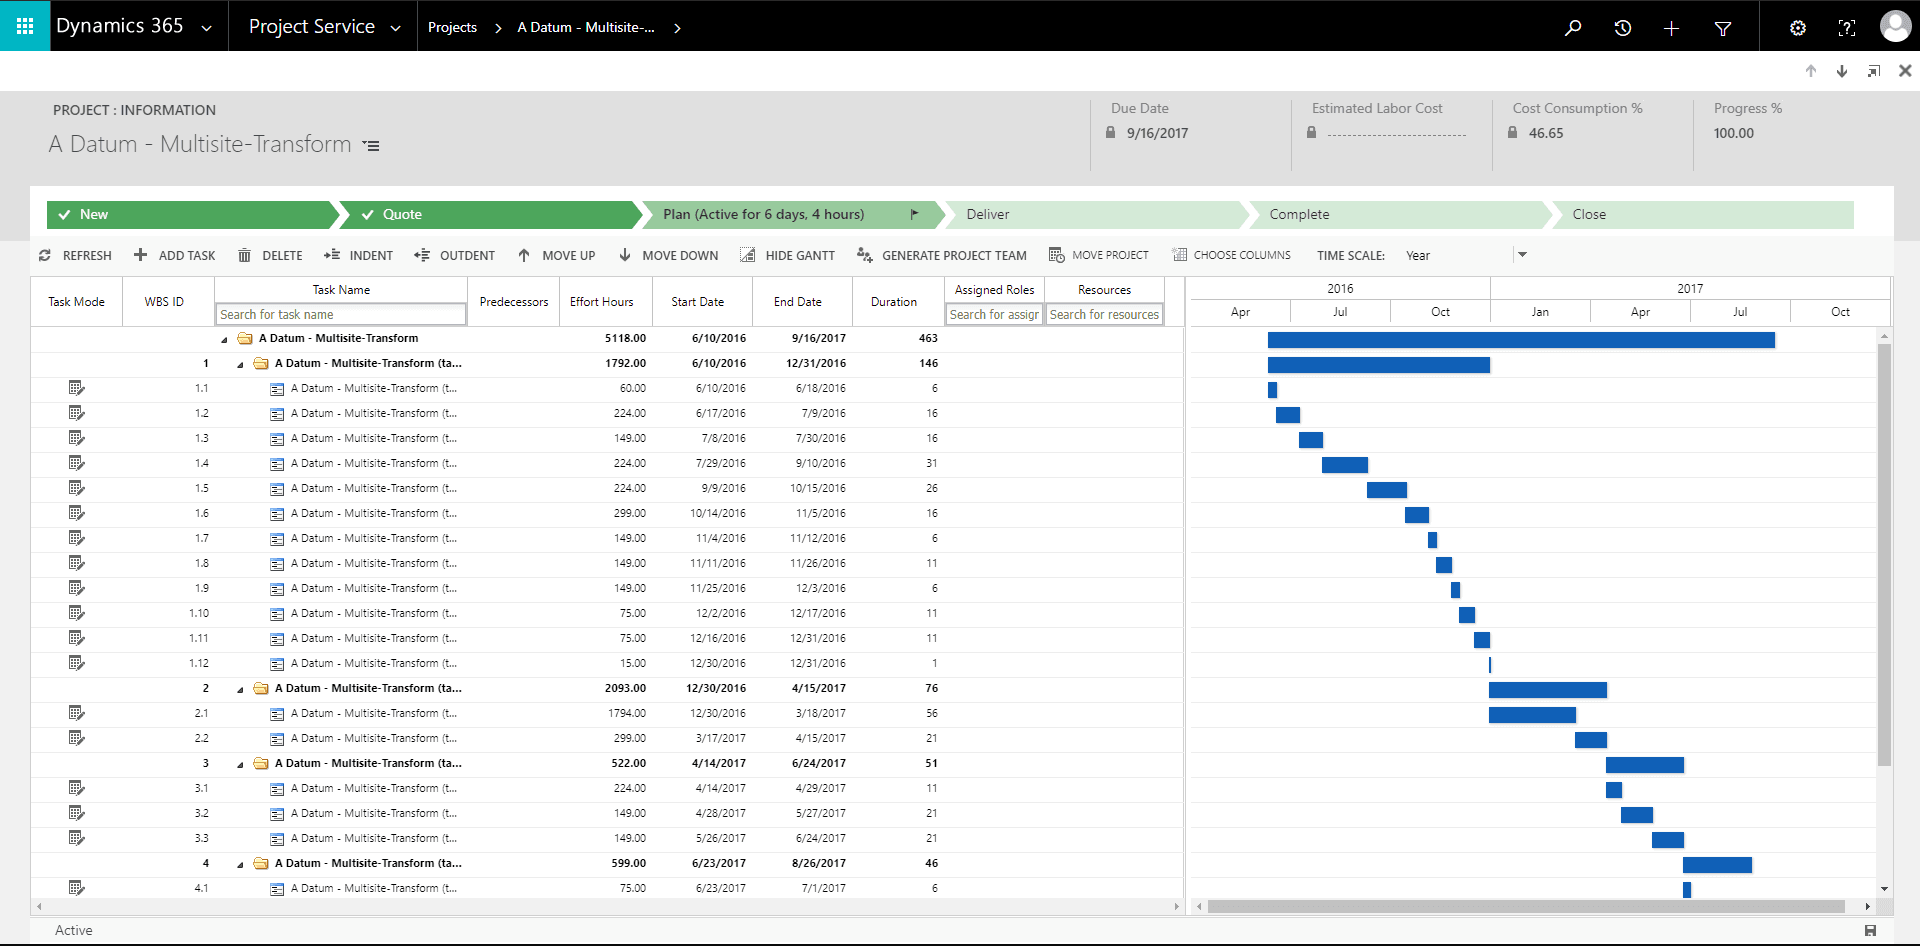Click in the assigned roles search field
This screenshot has height=946, width=1920.
(x=994, y=314)
